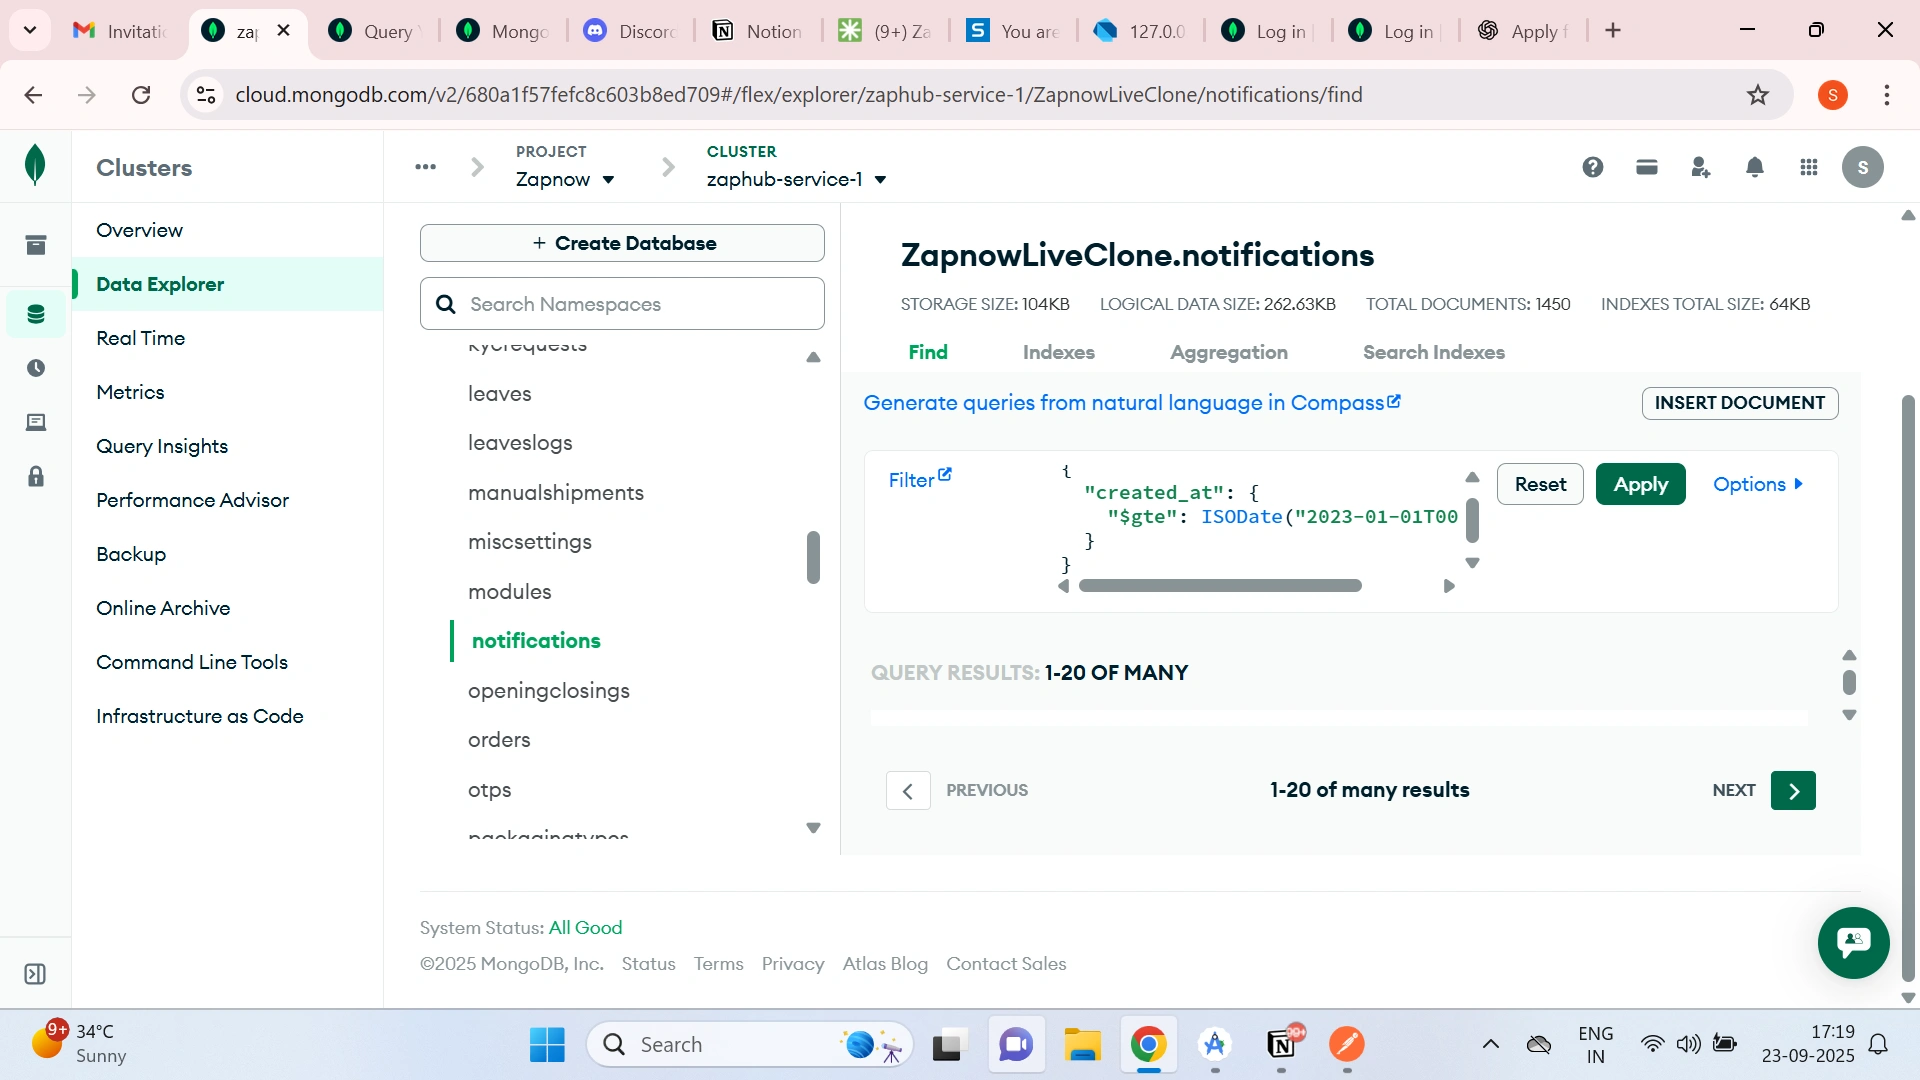
Task: Switch to the Search Indexes tab
Action: tap(1433, 352)
